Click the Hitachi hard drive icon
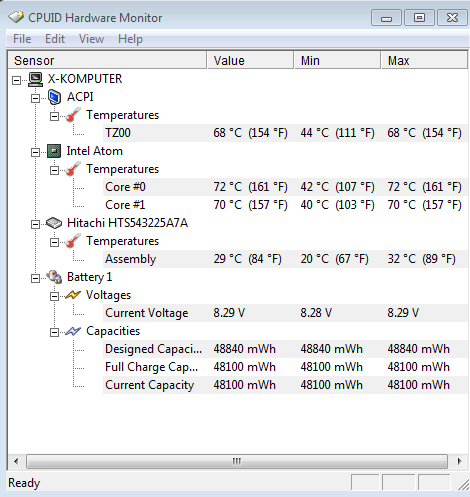The width and height of the screenshot is (470, 497). click(x=54, y=223)
